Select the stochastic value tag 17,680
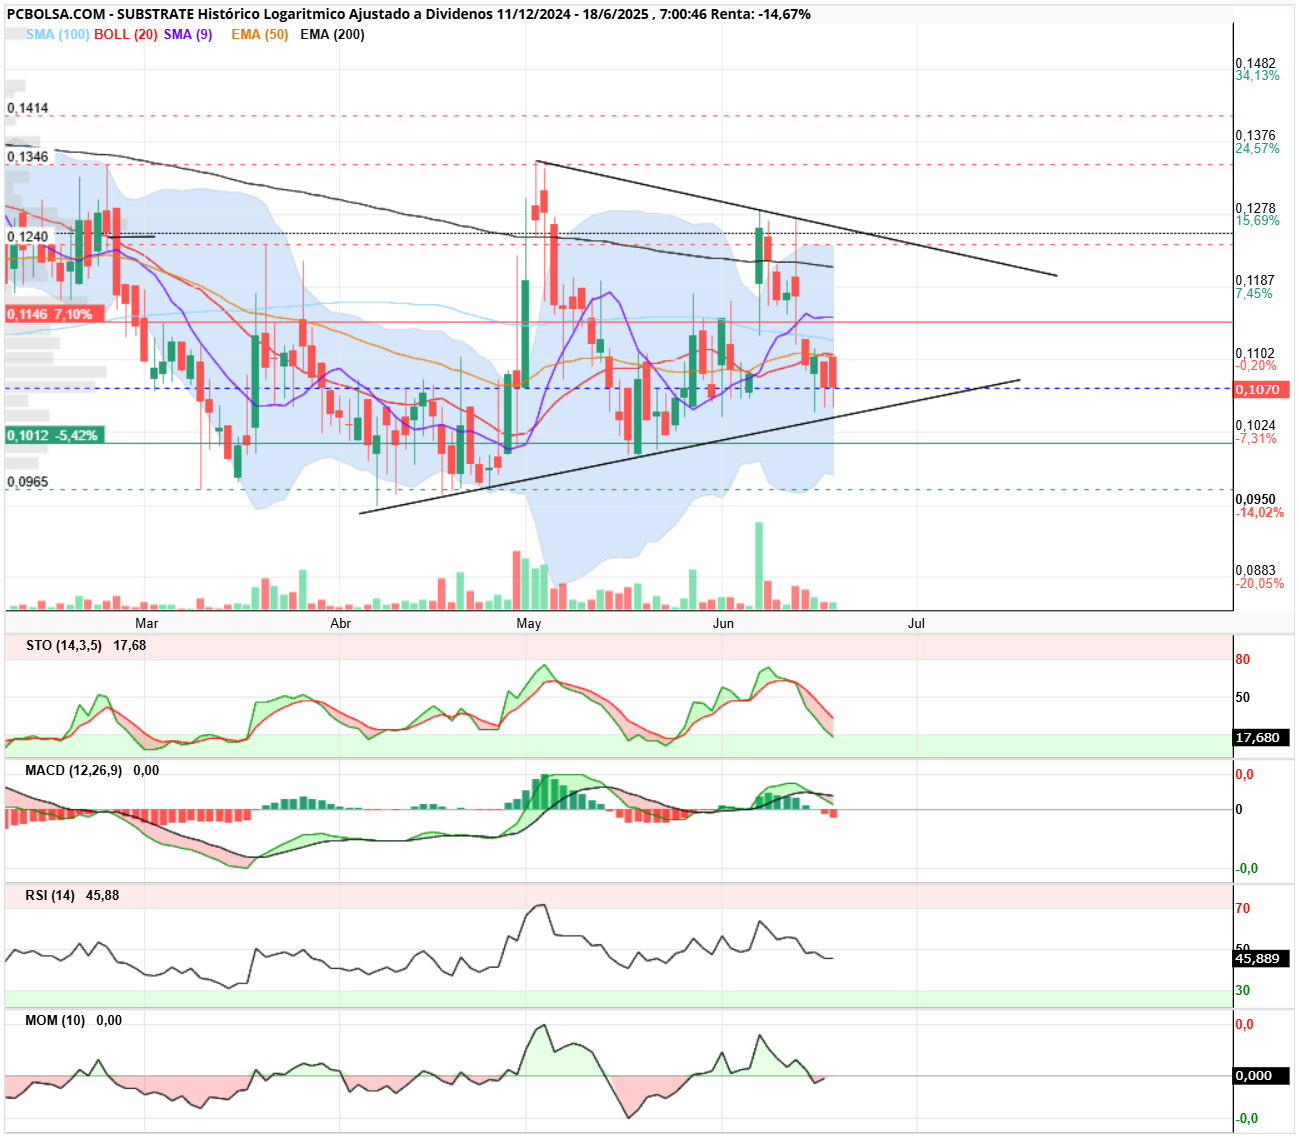 (x=1261, y=737)
